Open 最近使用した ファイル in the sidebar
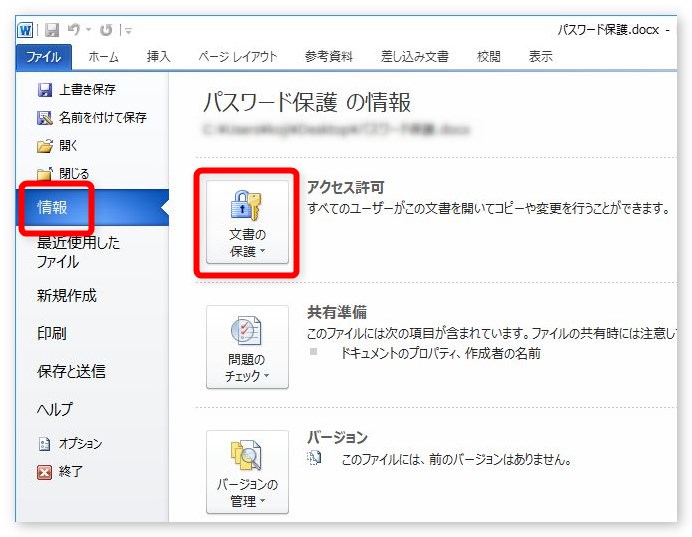Screen dimensions: 692x537 click(x=78, y=252)
